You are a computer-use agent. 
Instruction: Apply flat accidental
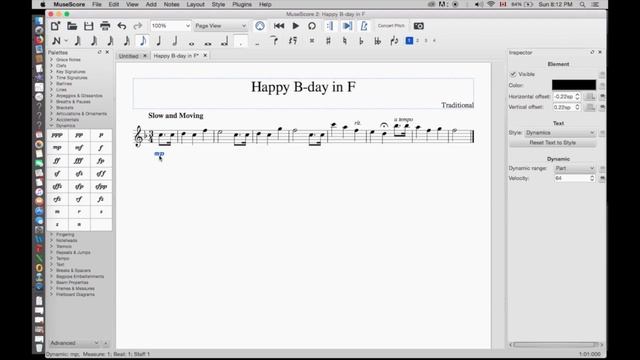click(x=361, y=41)
